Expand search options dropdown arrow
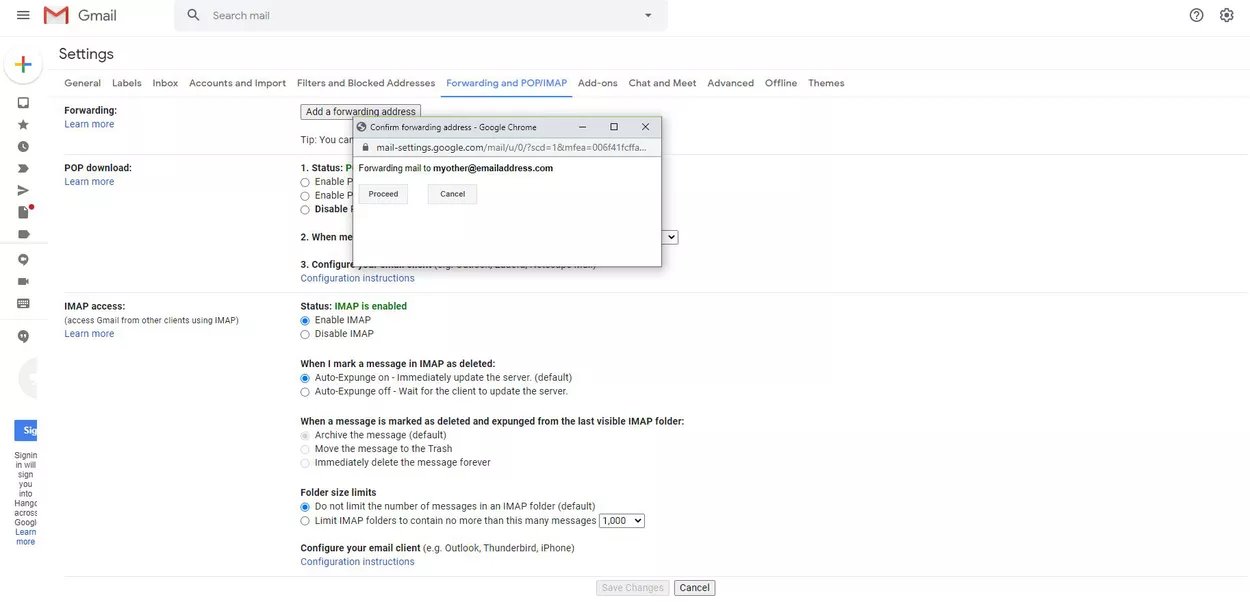 pos(648,15)
